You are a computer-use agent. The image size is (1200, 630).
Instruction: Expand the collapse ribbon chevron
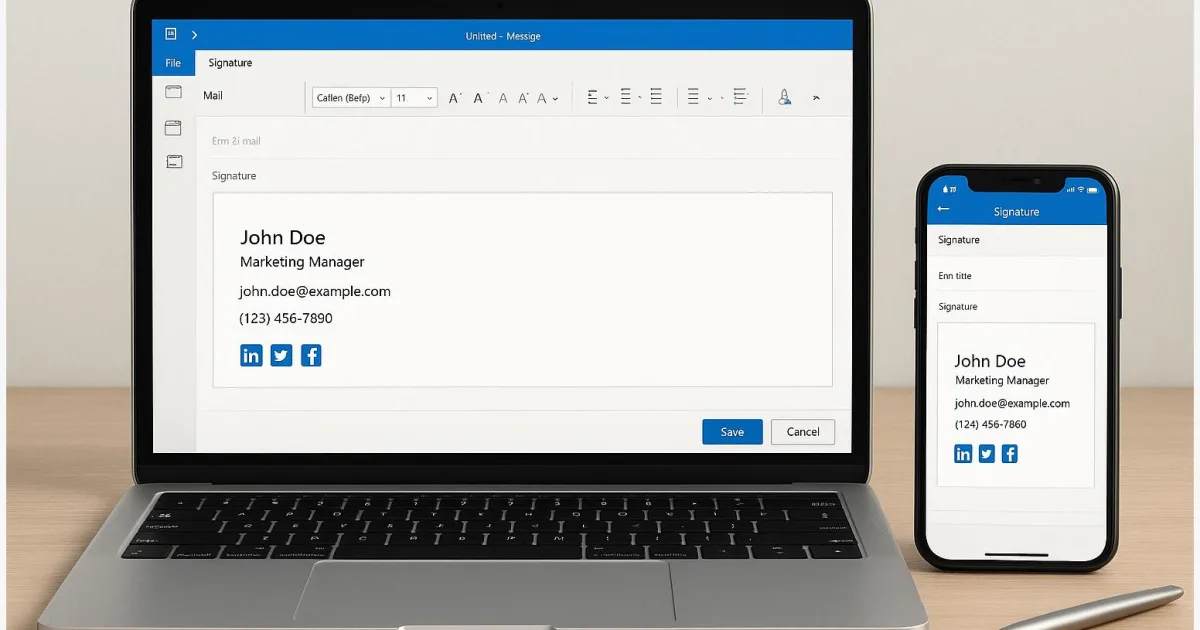tap(816, 97)
